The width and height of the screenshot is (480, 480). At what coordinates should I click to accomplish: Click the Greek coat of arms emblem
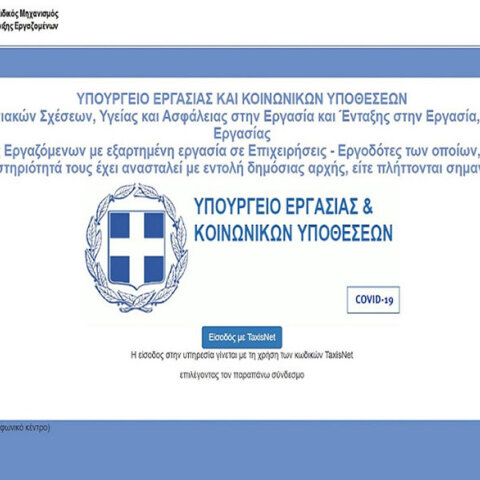[136, 248]
